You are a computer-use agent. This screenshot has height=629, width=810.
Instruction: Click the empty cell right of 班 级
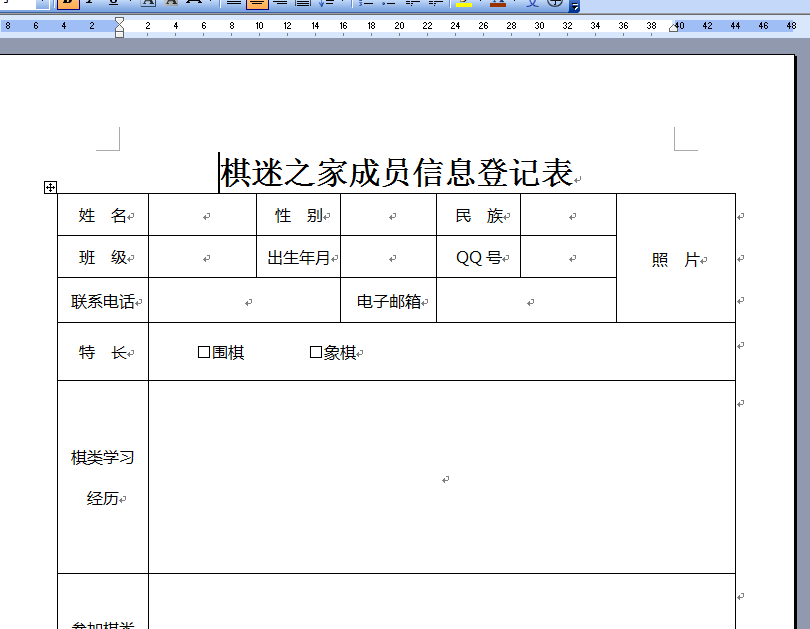tap(202, 257)
